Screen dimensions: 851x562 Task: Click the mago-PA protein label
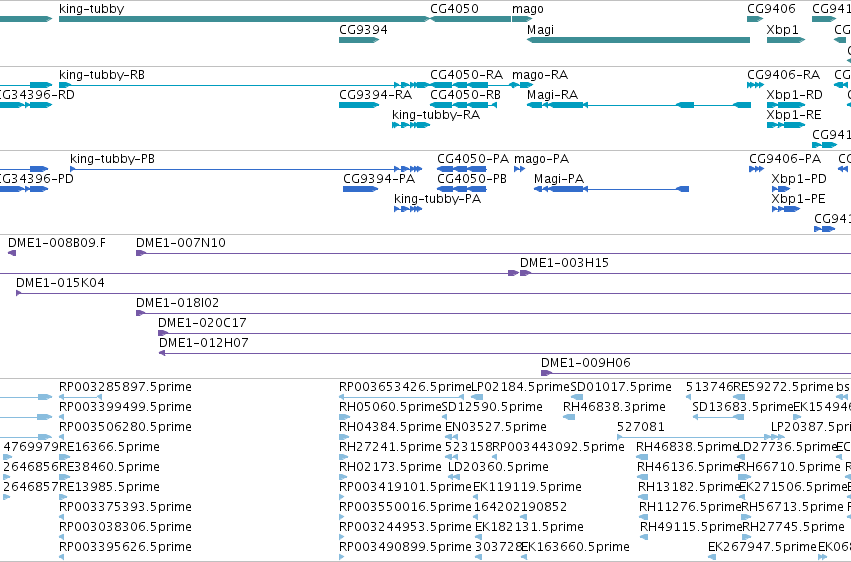click(x=542, y=159)
